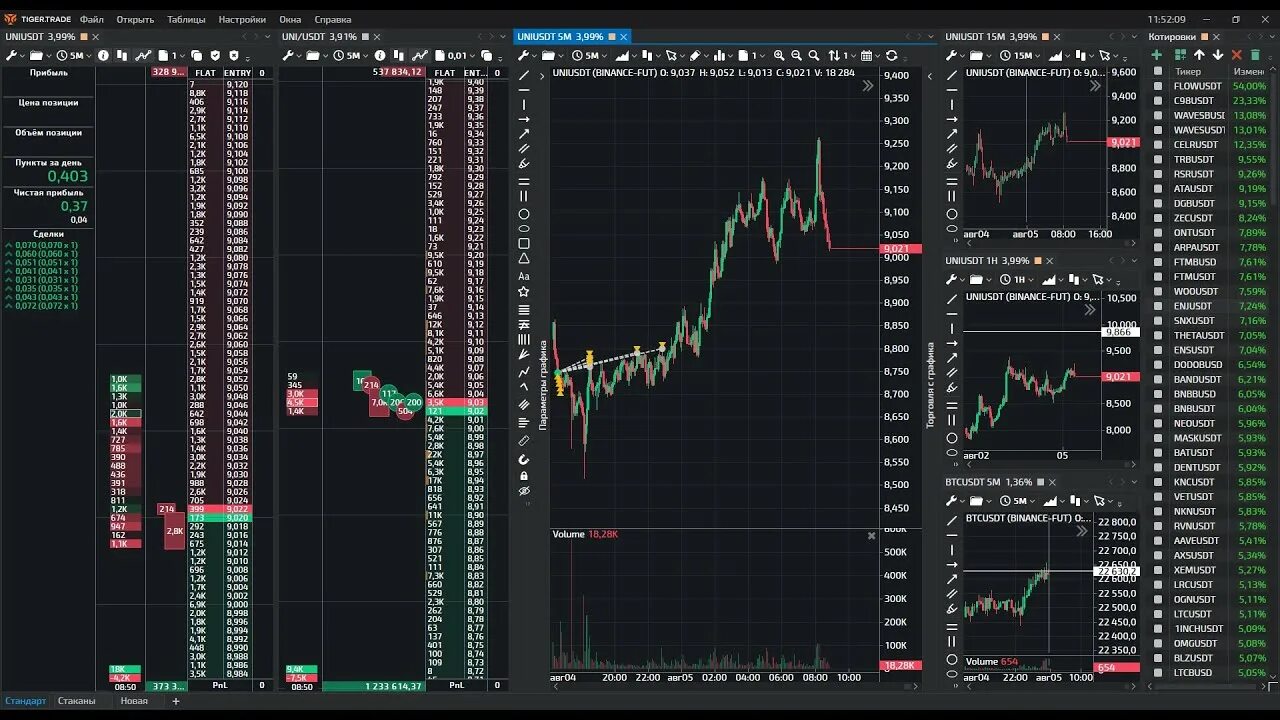Click PnL button under UNIUSDT order book
Viewport: 1280px width, 720px height.
click(x=220, y=686)
